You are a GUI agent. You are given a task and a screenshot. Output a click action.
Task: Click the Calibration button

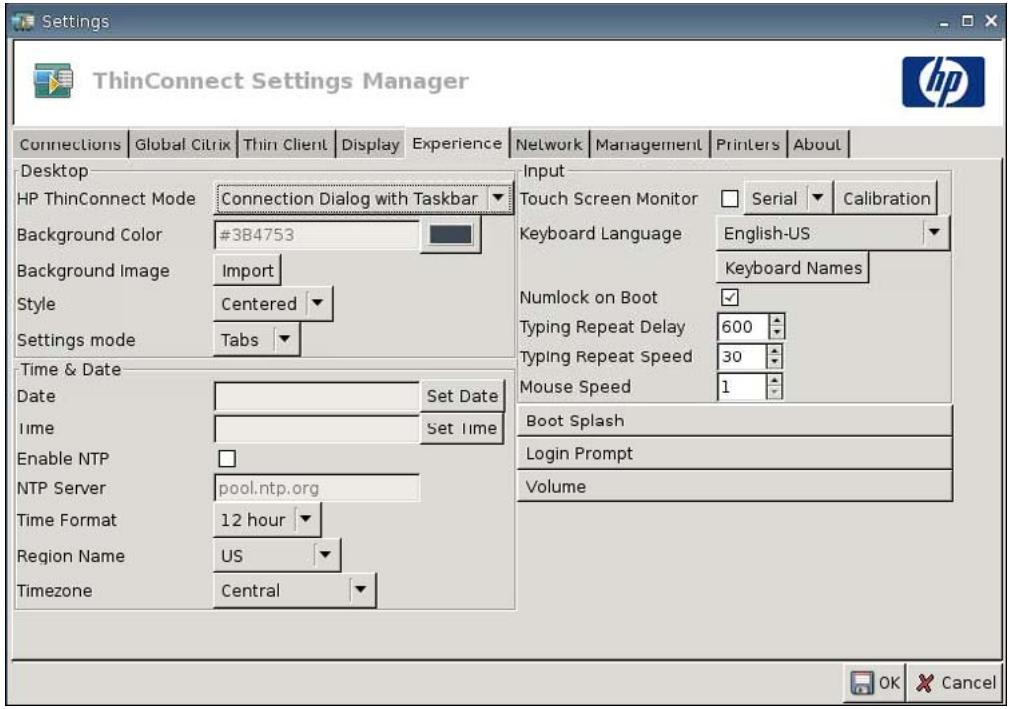click(x=886, y=199)
